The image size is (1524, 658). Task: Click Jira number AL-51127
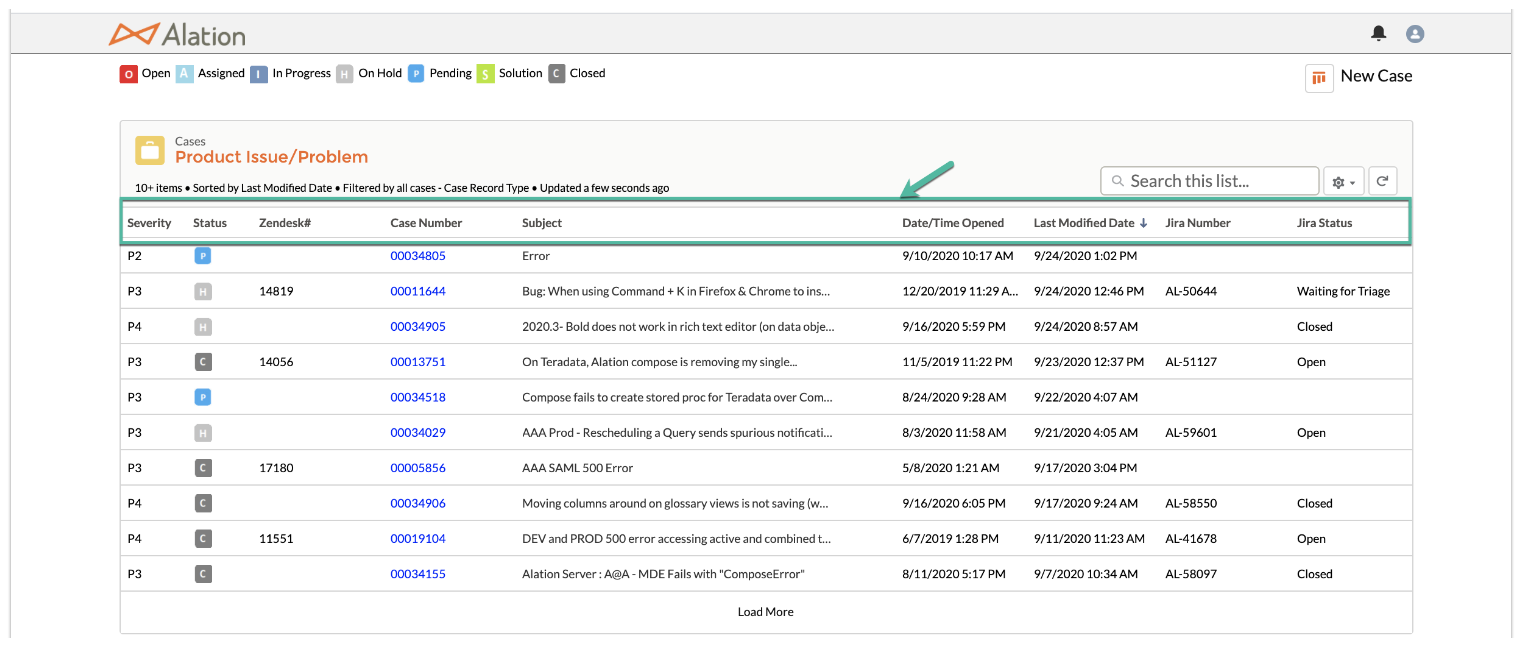pyautogui.click(x=1191, y=362)
